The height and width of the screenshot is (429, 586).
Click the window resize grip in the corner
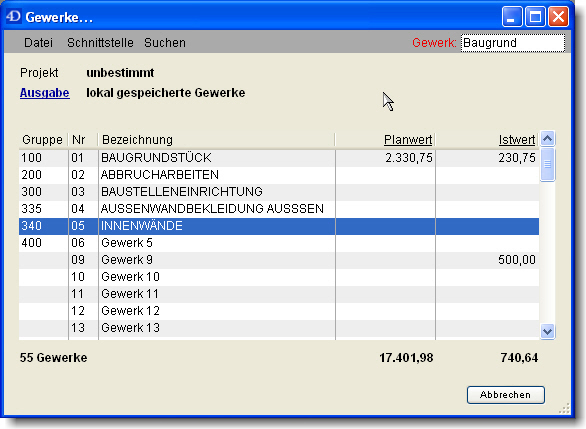point(564,408)
